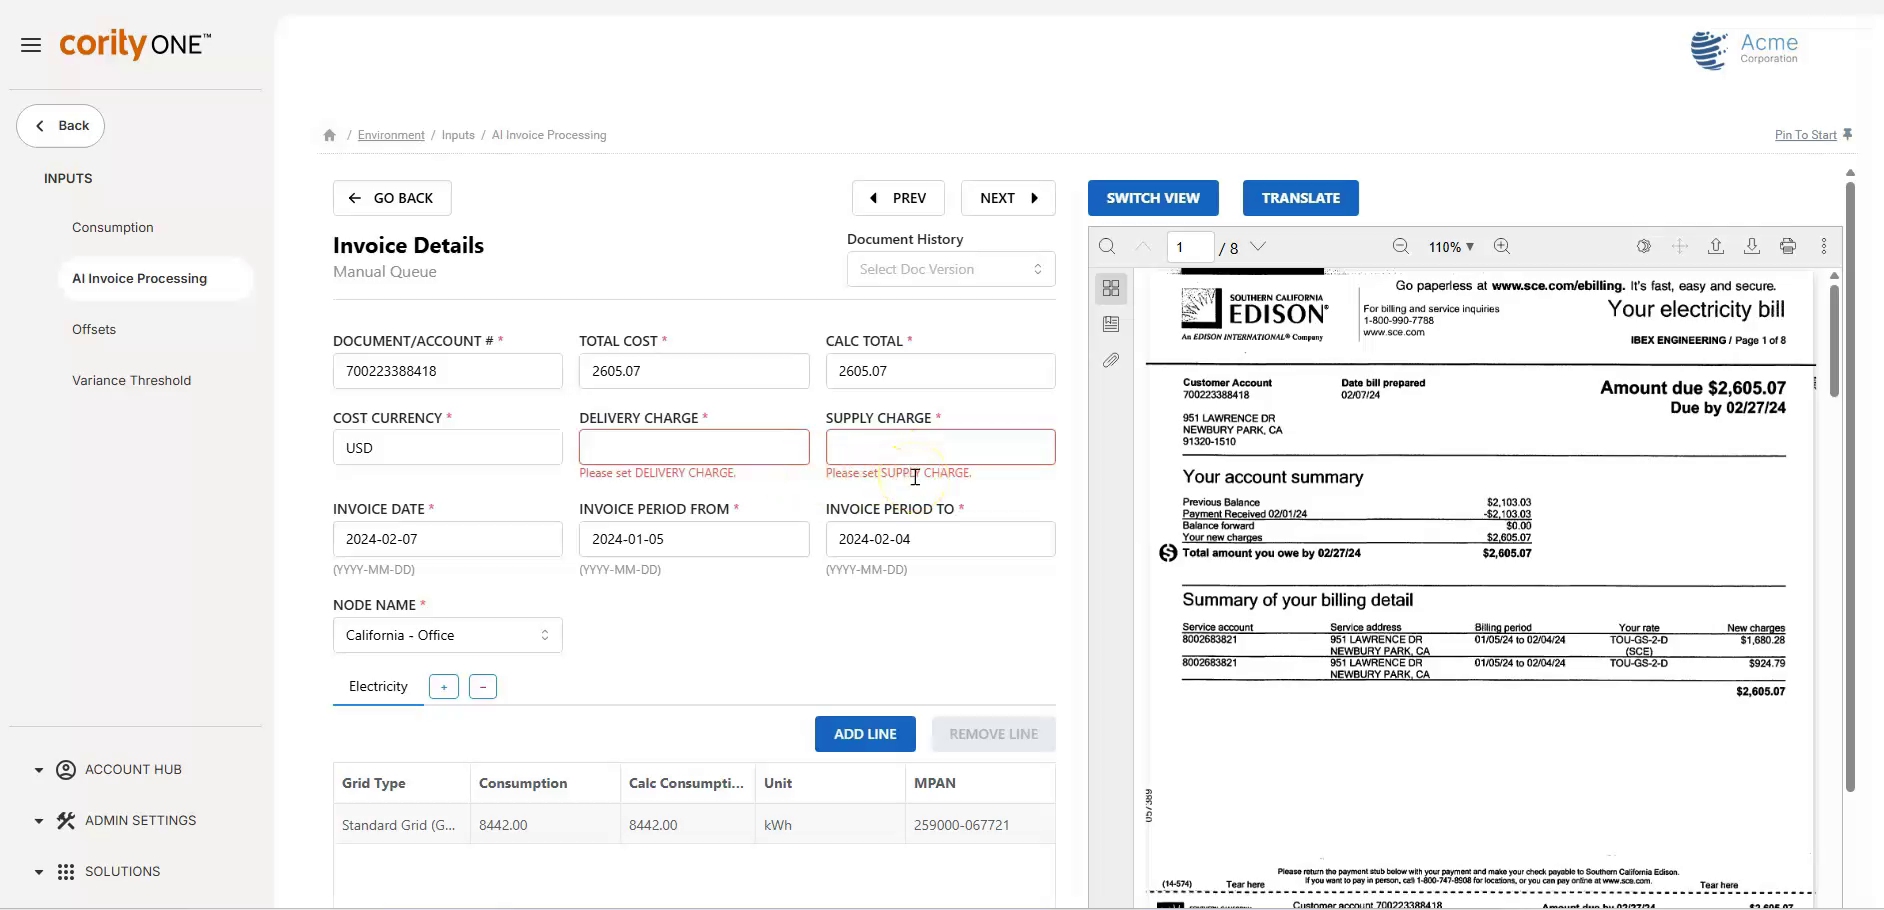Image resolution: width=1884 pixels, height=910 pixels.
Task: Open the Environment breadcrumb link
Action: pyautogui.click(x=390, y=134)
